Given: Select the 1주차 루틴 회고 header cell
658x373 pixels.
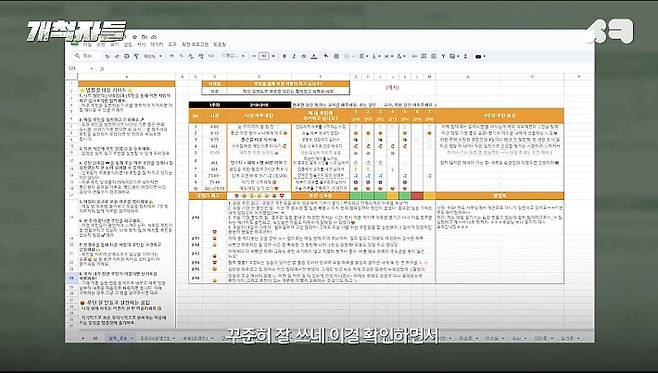Looking at the screenshot, I should [x=499, y=115].
